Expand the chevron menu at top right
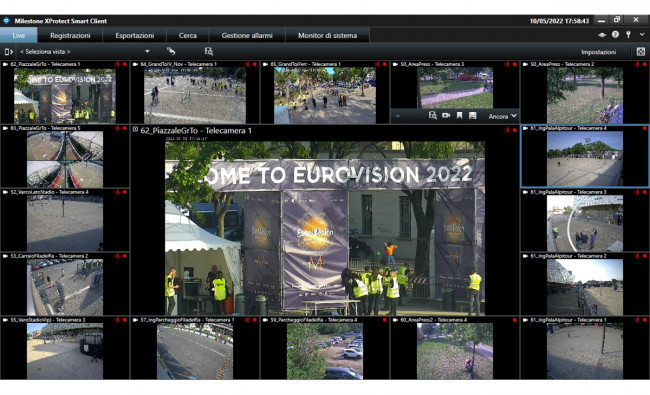Viewport: 650px width, 395px height. pyautogui.click(x=642, y=35)
